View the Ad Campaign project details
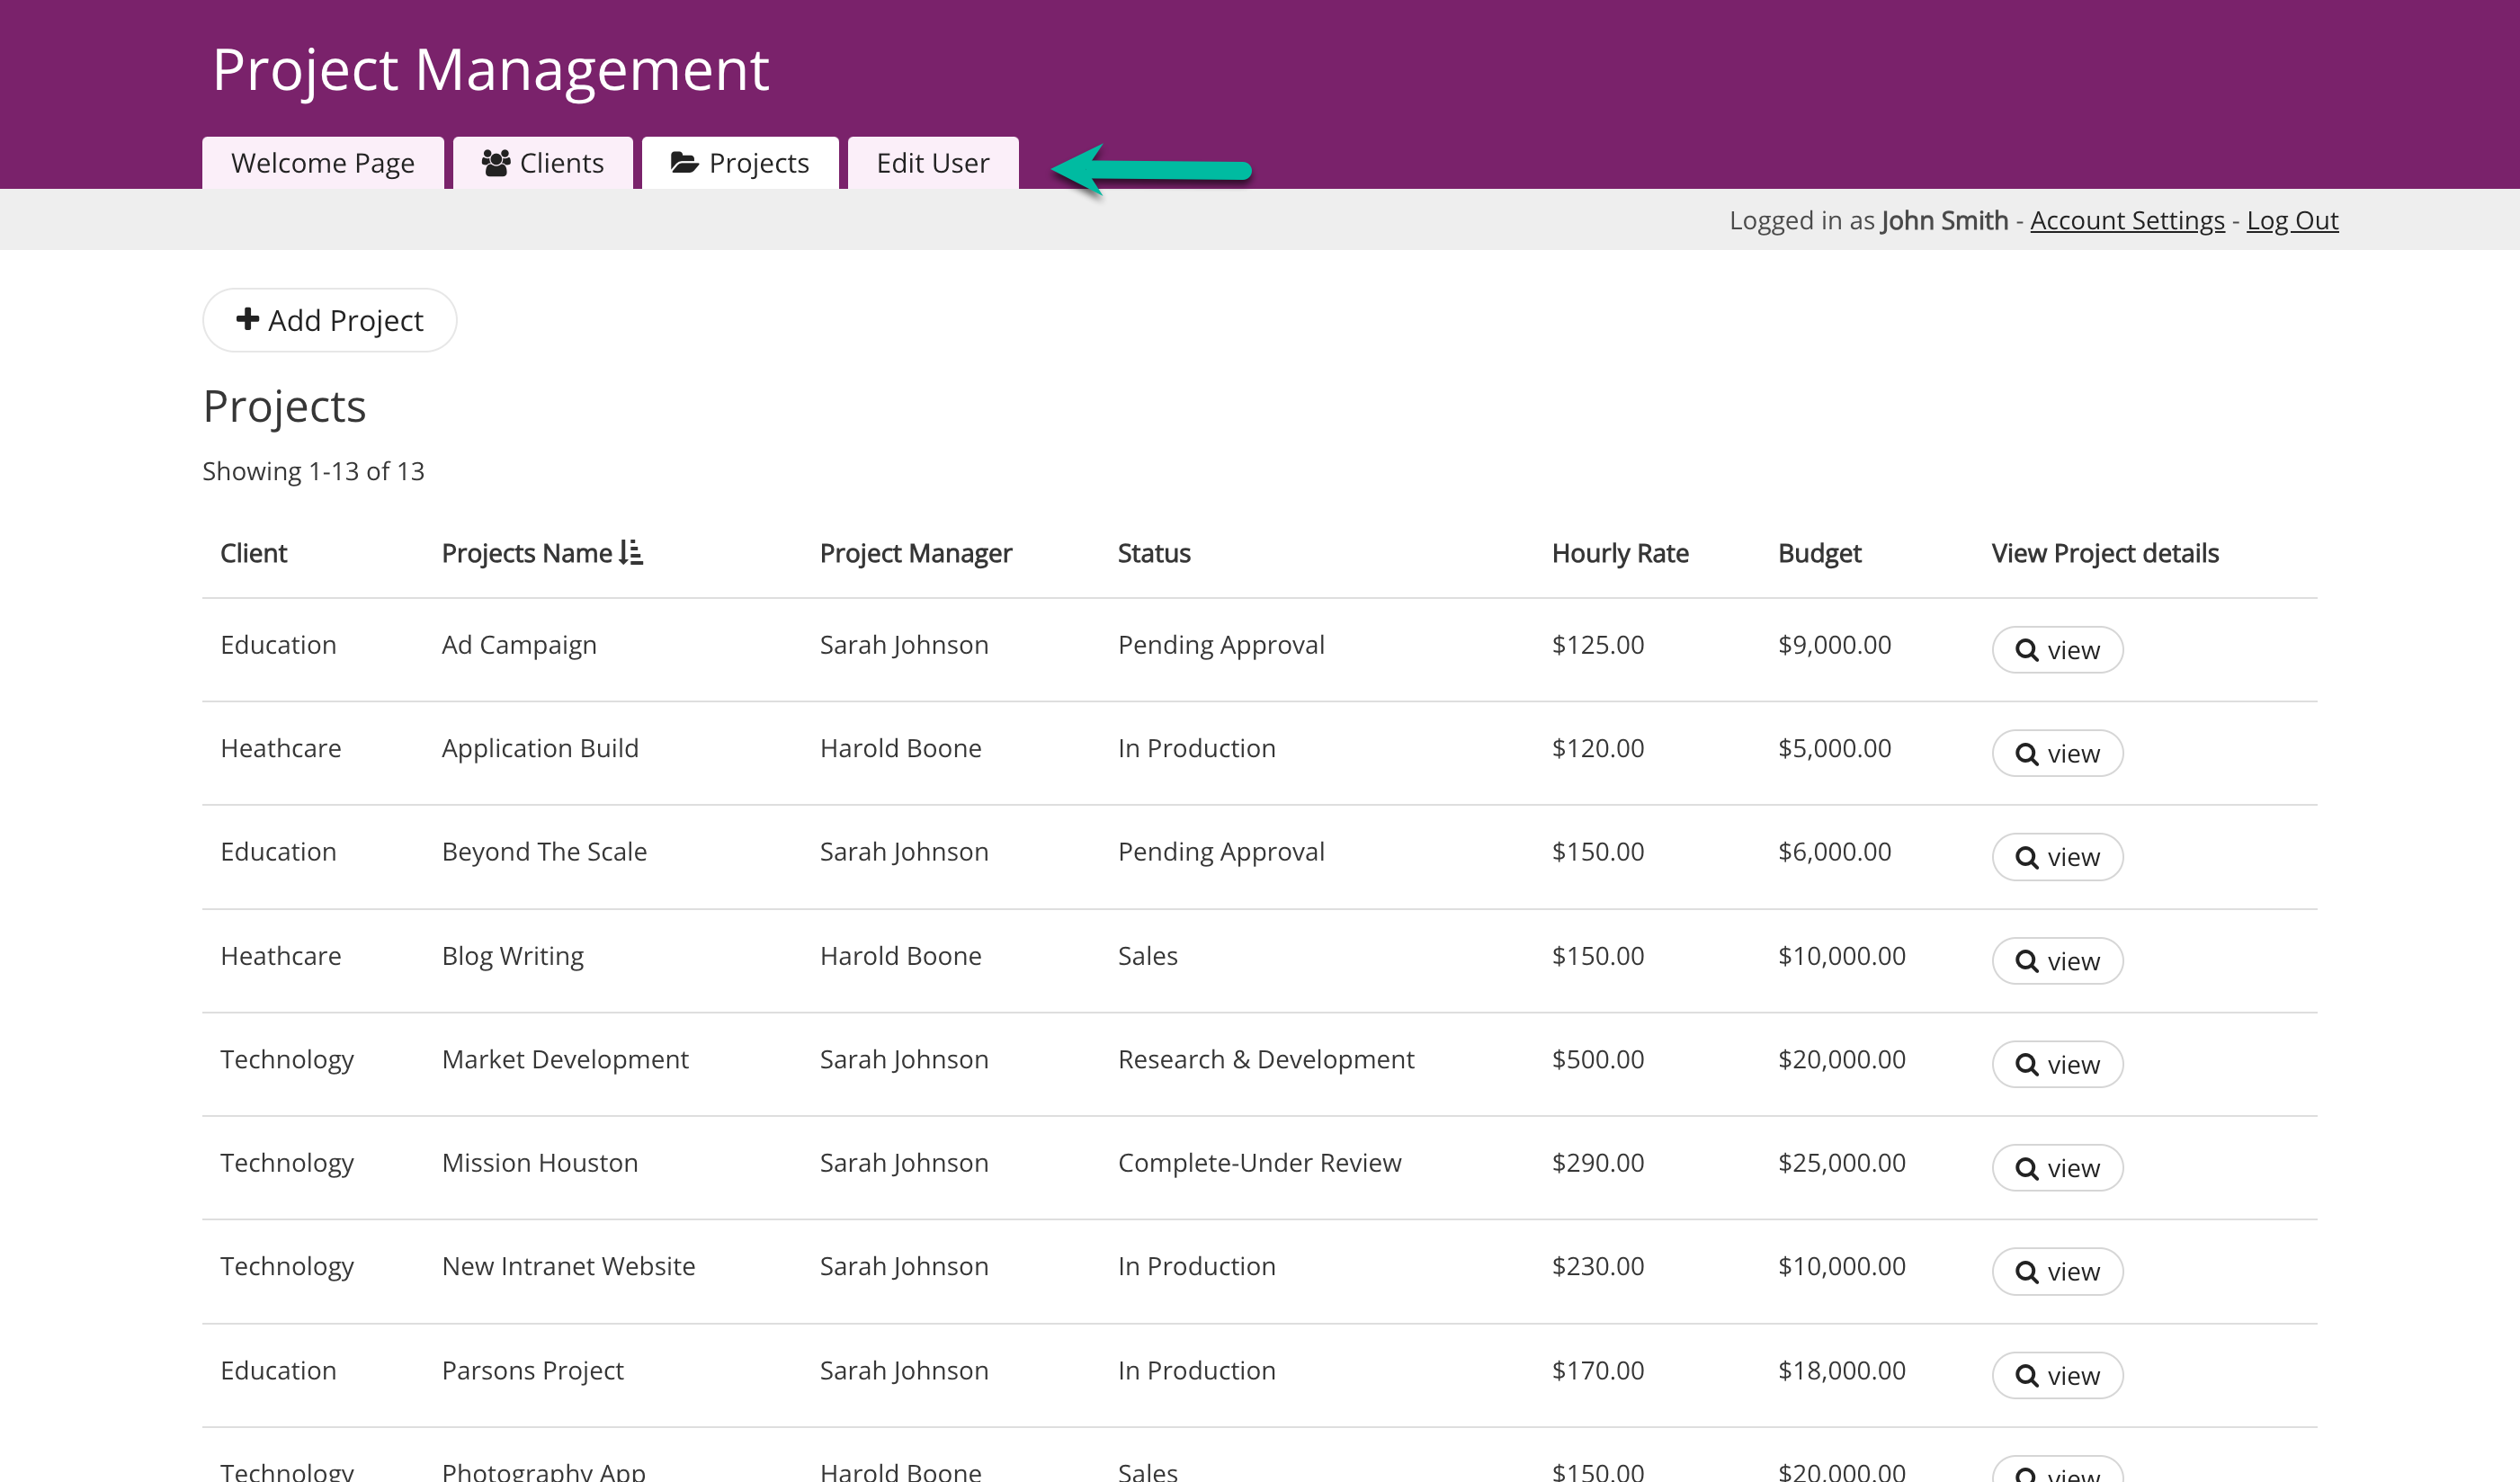Viewport: 2520px width, 1482px height. coord(2057,650)
